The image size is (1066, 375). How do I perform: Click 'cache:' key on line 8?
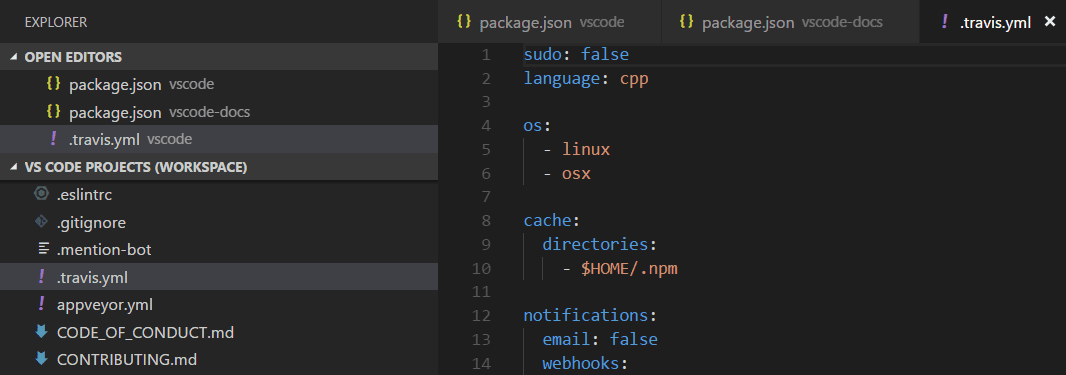pyautogui.click(x=551, y=221)
